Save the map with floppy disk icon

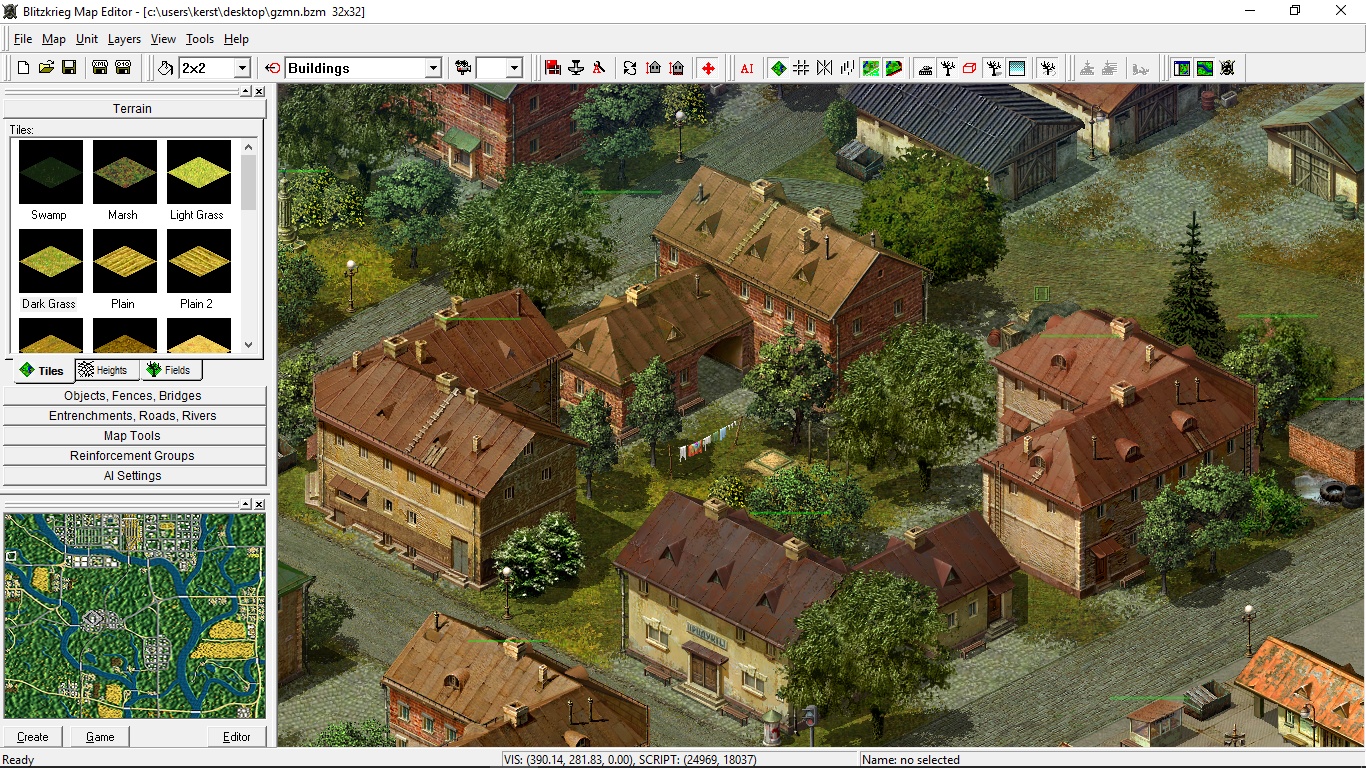pos(69,68)
